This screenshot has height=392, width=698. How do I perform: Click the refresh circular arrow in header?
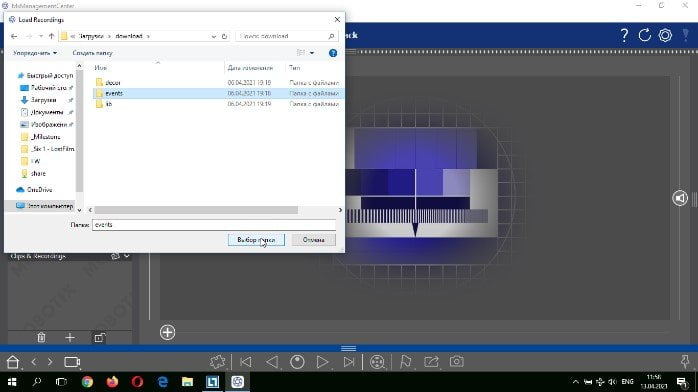point(645,35)
